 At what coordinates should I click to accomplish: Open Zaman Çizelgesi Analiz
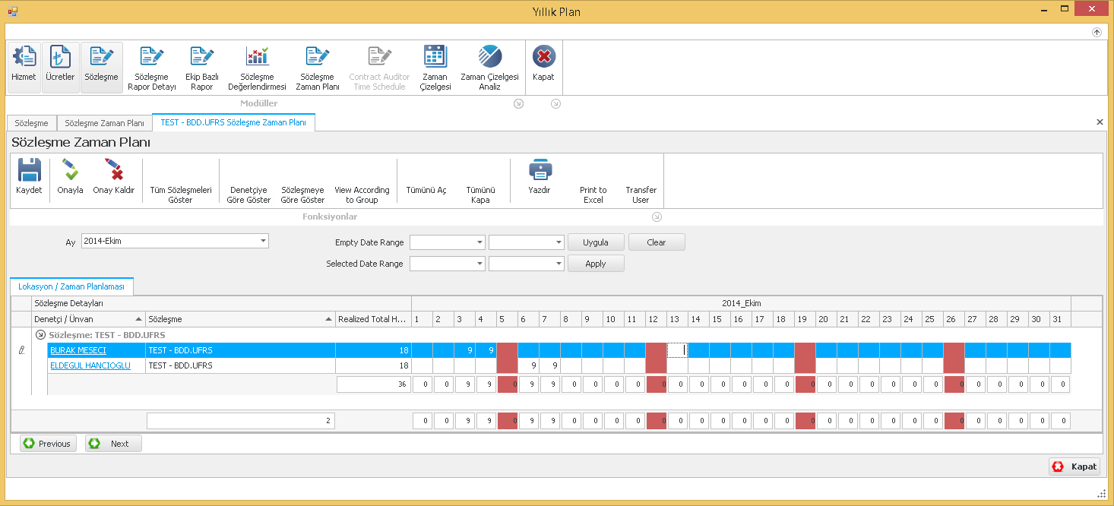click(489, 66)
